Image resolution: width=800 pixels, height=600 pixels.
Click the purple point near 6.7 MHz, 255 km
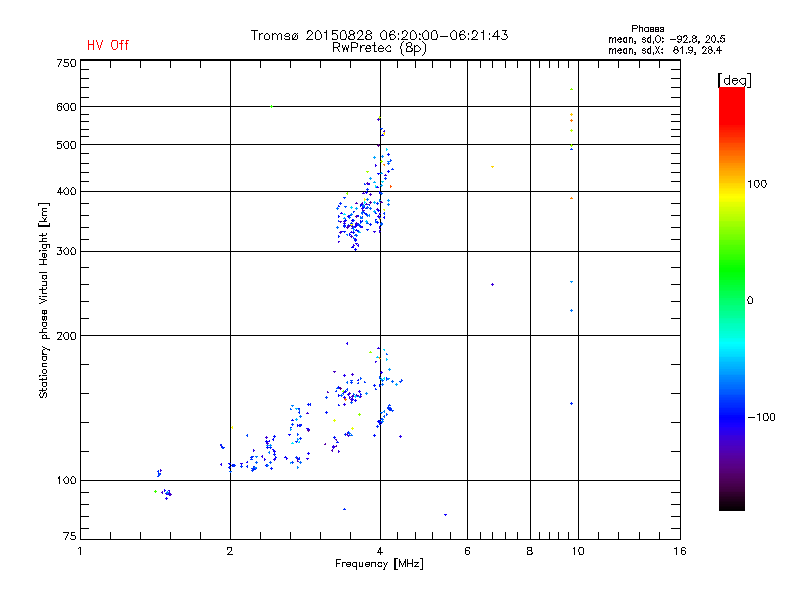point(492,285)
